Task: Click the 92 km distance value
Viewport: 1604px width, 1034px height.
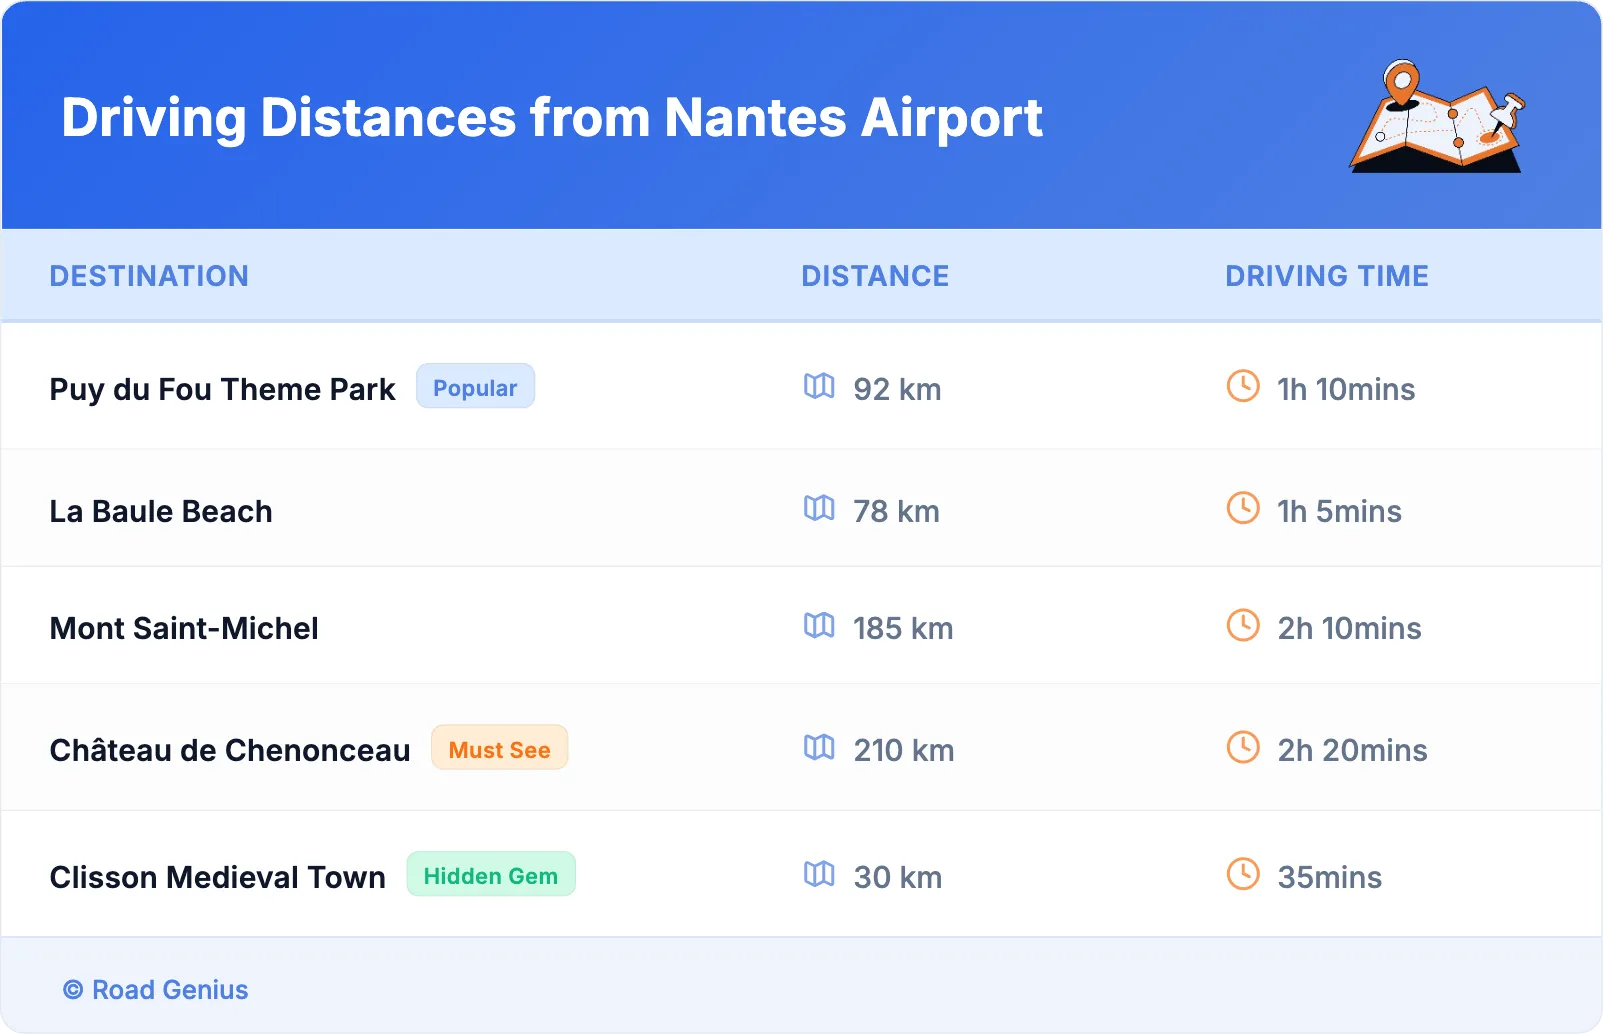Action: tap(897, 389)
